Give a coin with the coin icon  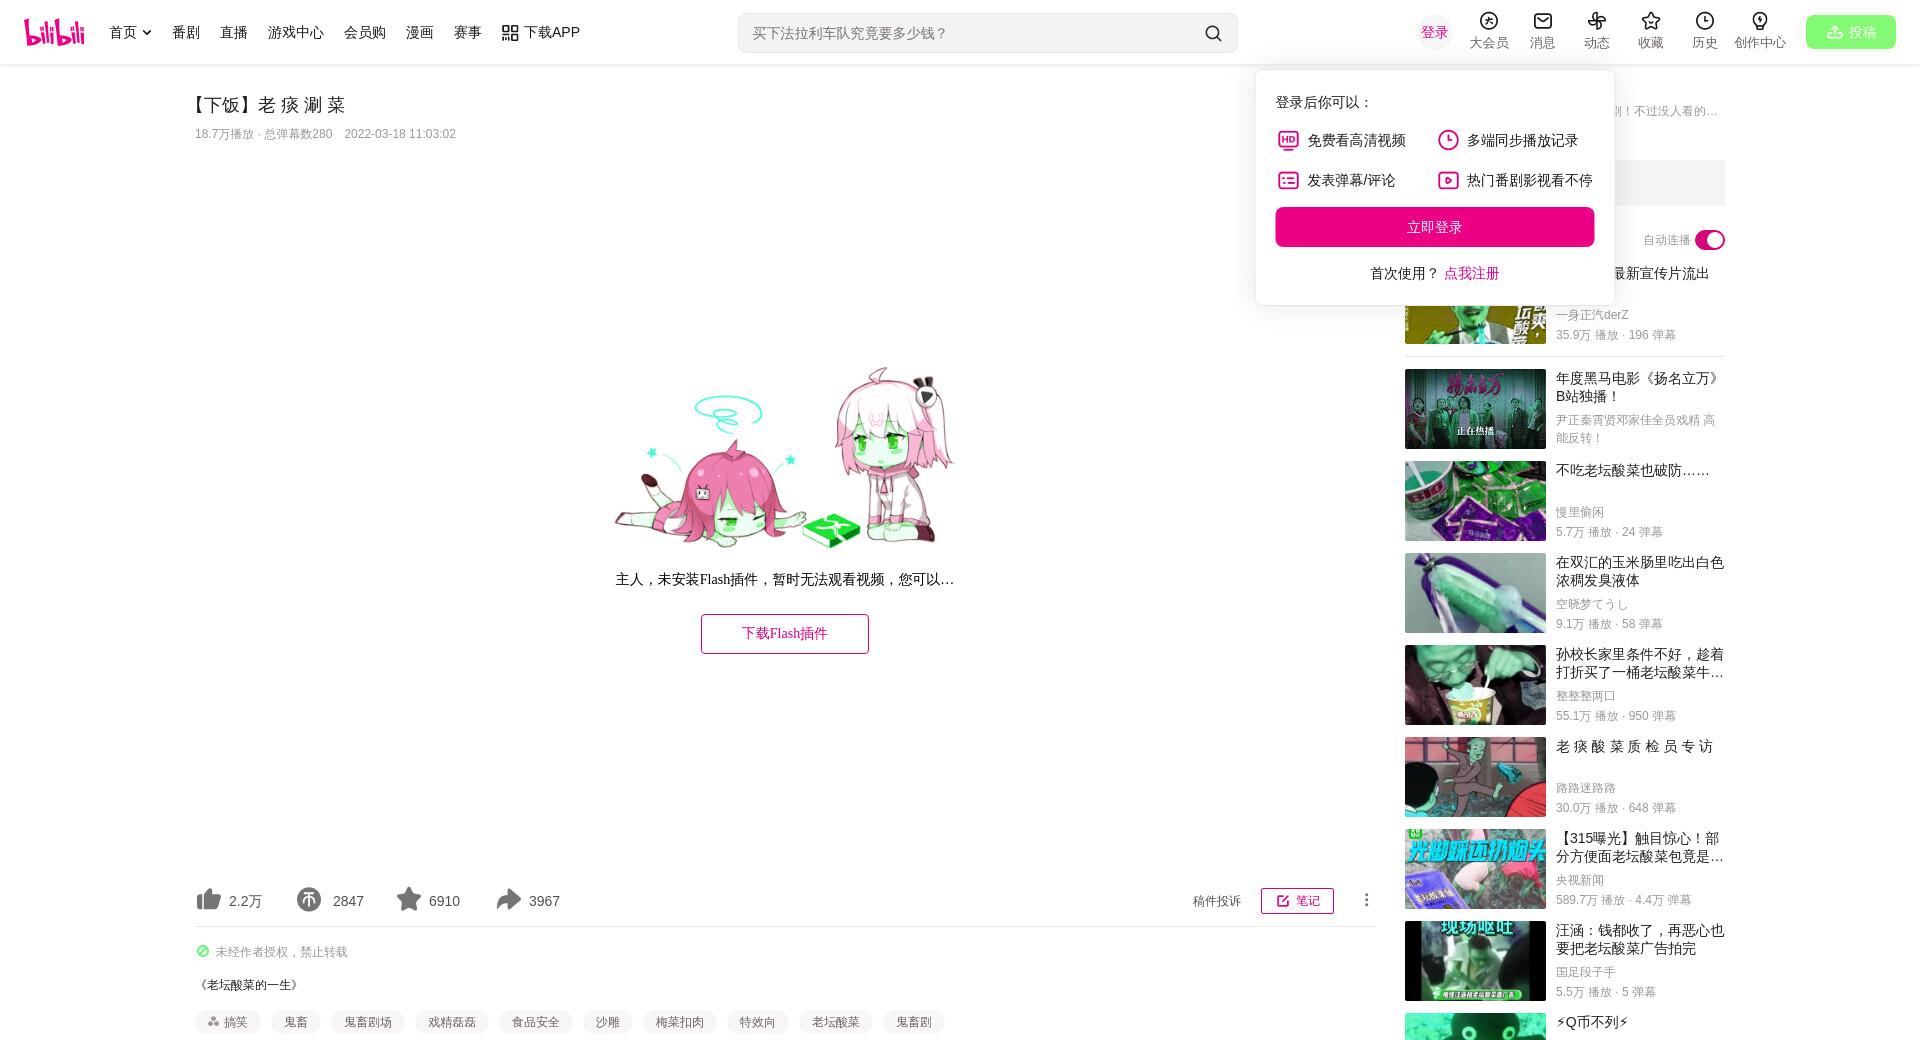pyautogui.click(x=309, y=899)
